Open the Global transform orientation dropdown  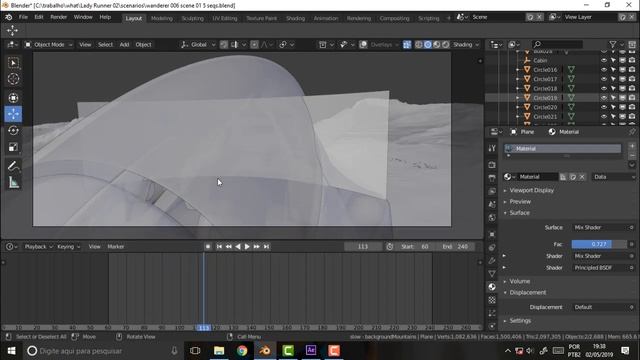click(198, 44)
